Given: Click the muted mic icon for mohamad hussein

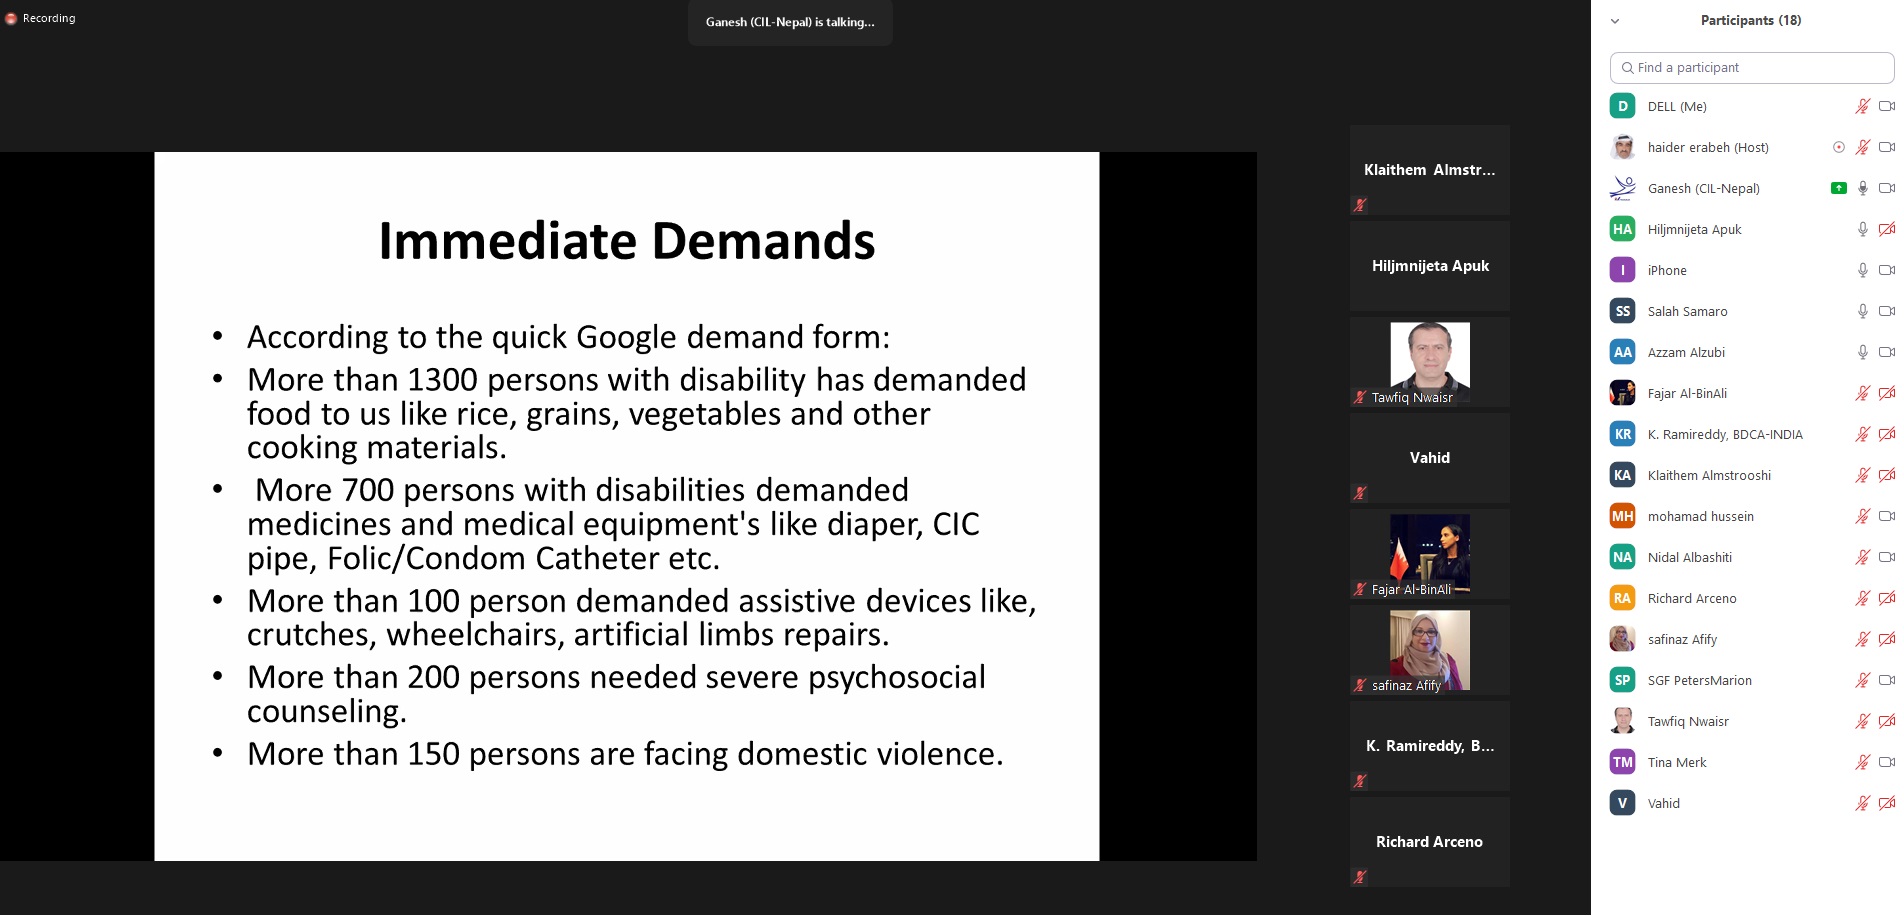Looking at the screenshot, I should pos(1862,516).
